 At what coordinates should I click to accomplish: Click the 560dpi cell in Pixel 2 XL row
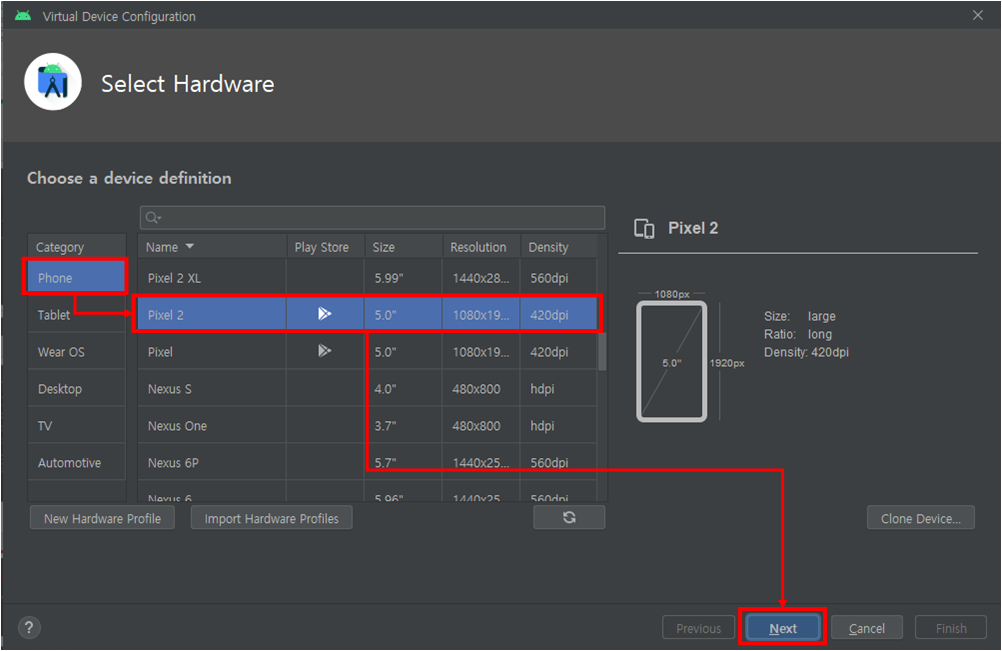coord(559,278)
